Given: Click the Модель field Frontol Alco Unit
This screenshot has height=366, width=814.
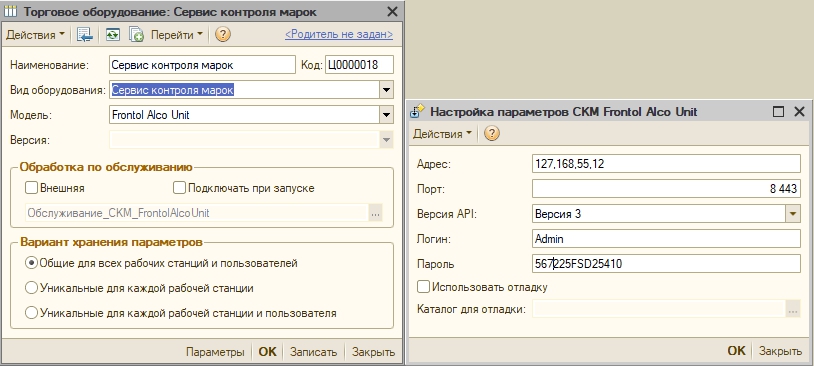Looking at the screenshot, I should pyautogui.click(x=245, y=115).
